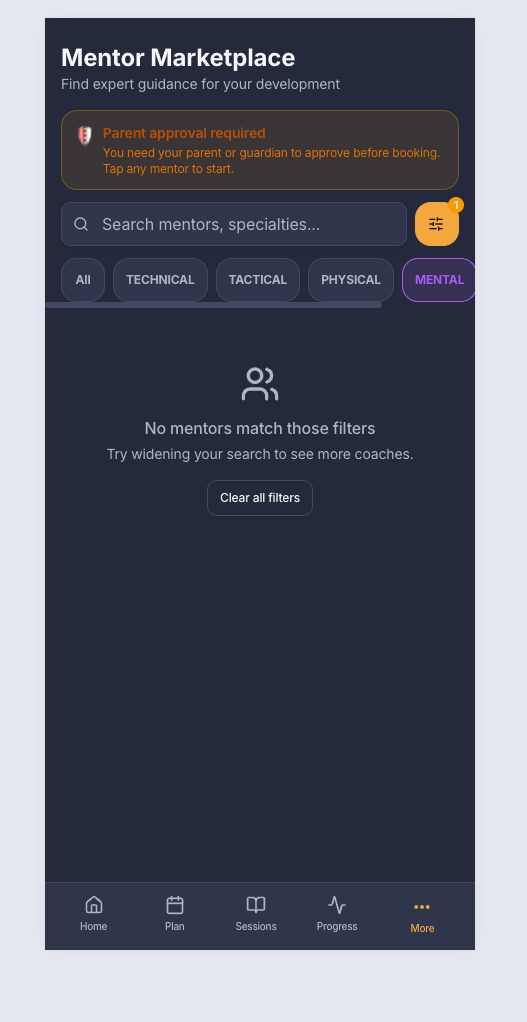Focus the Search mentors input field
This screenshot has width=527, height=1022.
234,224
